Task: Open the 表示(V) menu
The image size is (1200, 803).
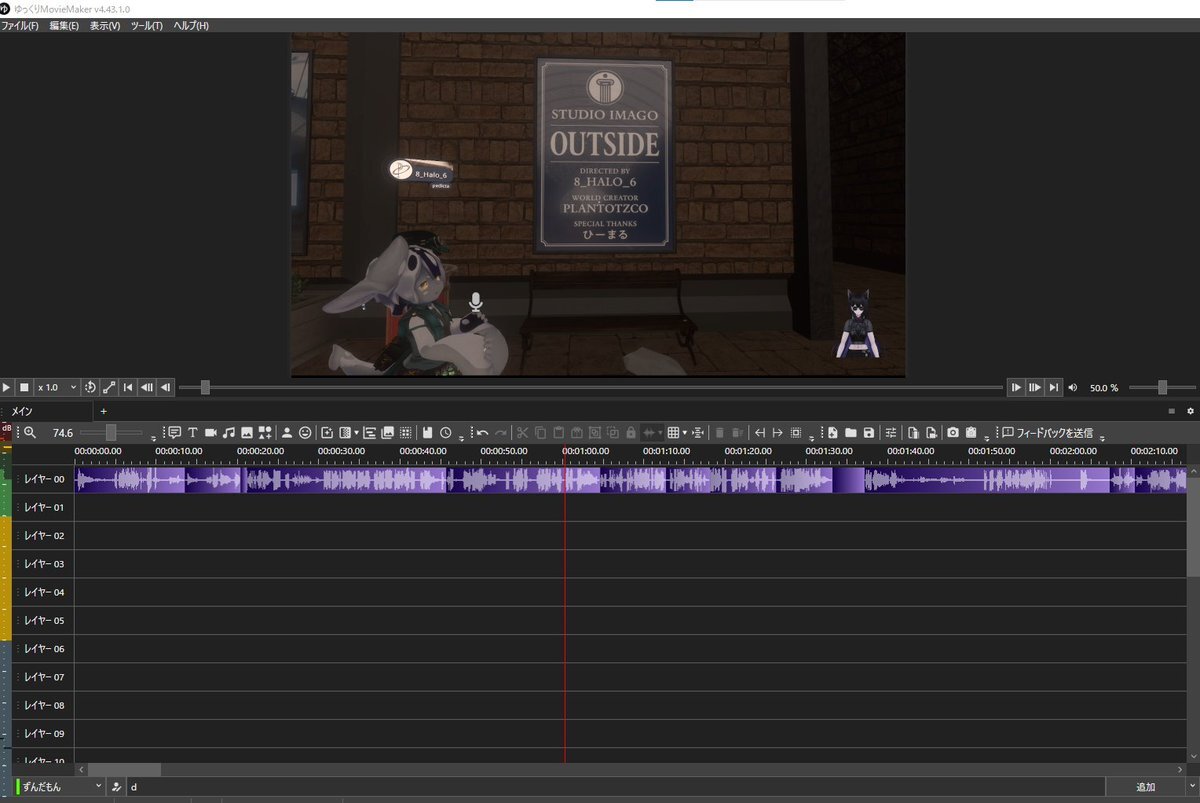Action: [x=105, y=25]
